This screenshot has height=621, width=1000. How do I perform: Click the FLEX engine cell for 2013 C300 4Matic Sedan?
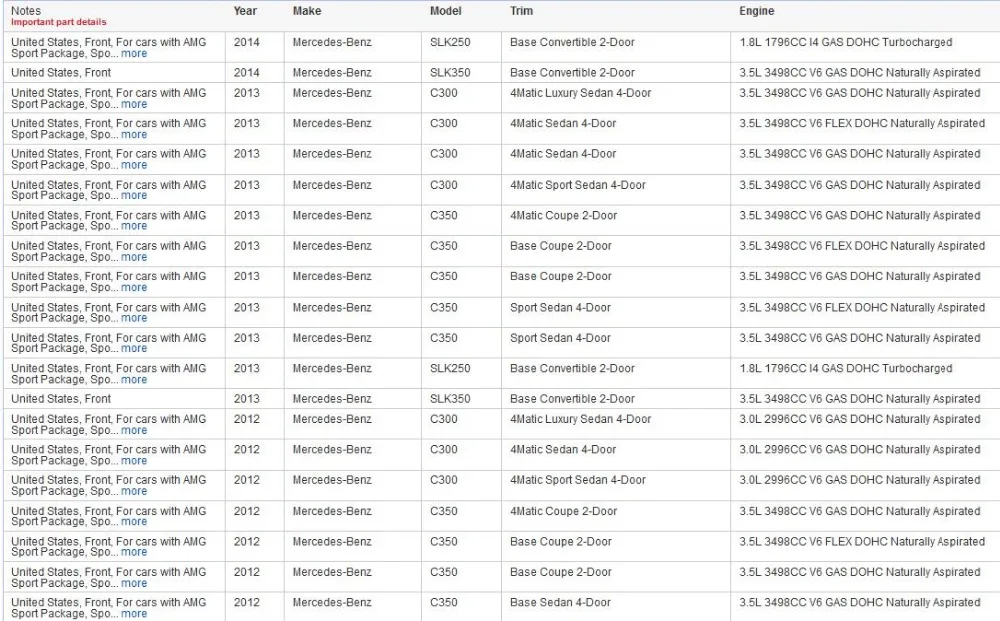point(862,124)
